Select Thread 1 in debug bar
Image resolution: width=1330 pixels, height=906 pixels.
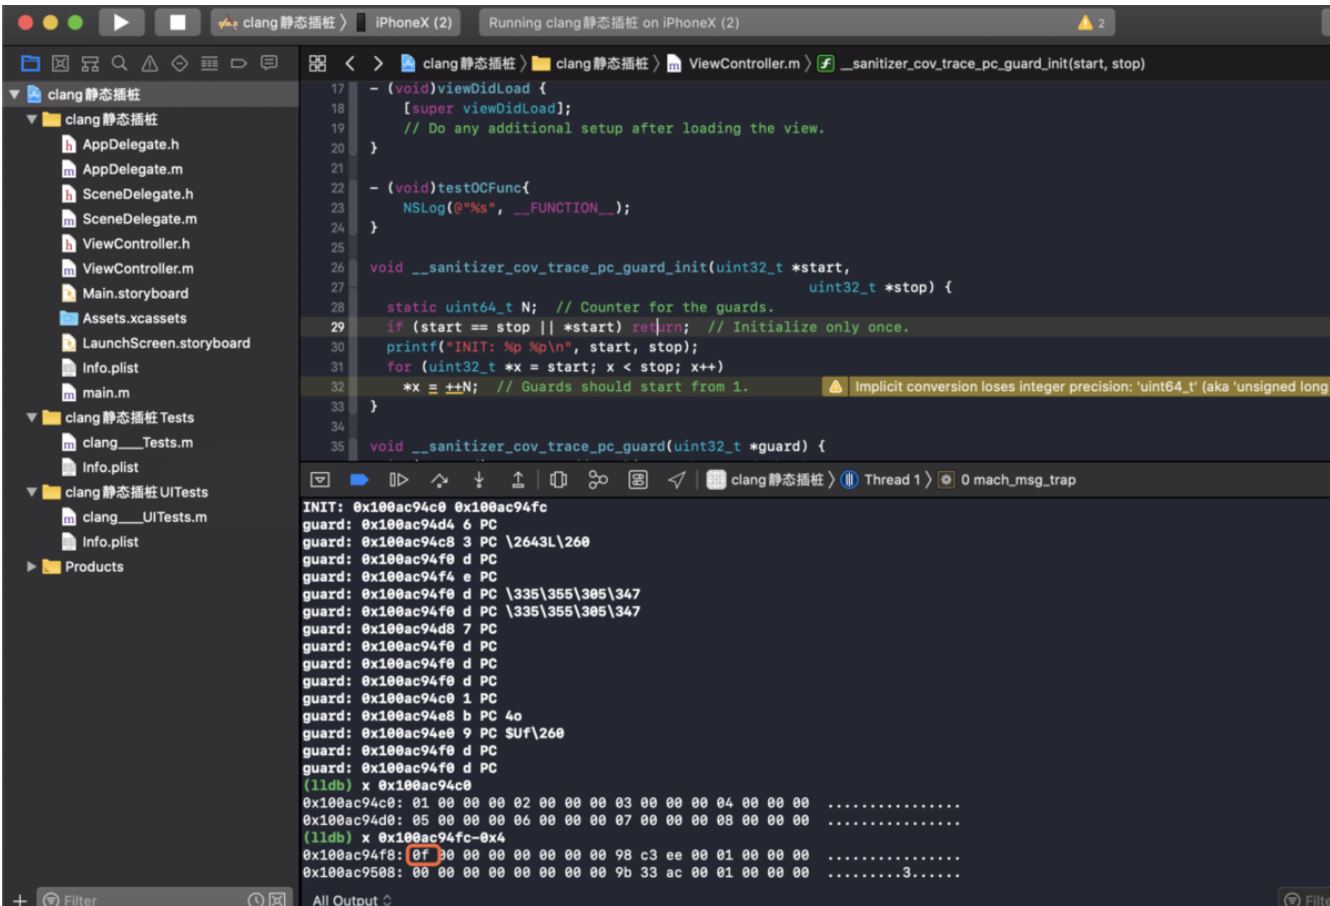point(880,480)
